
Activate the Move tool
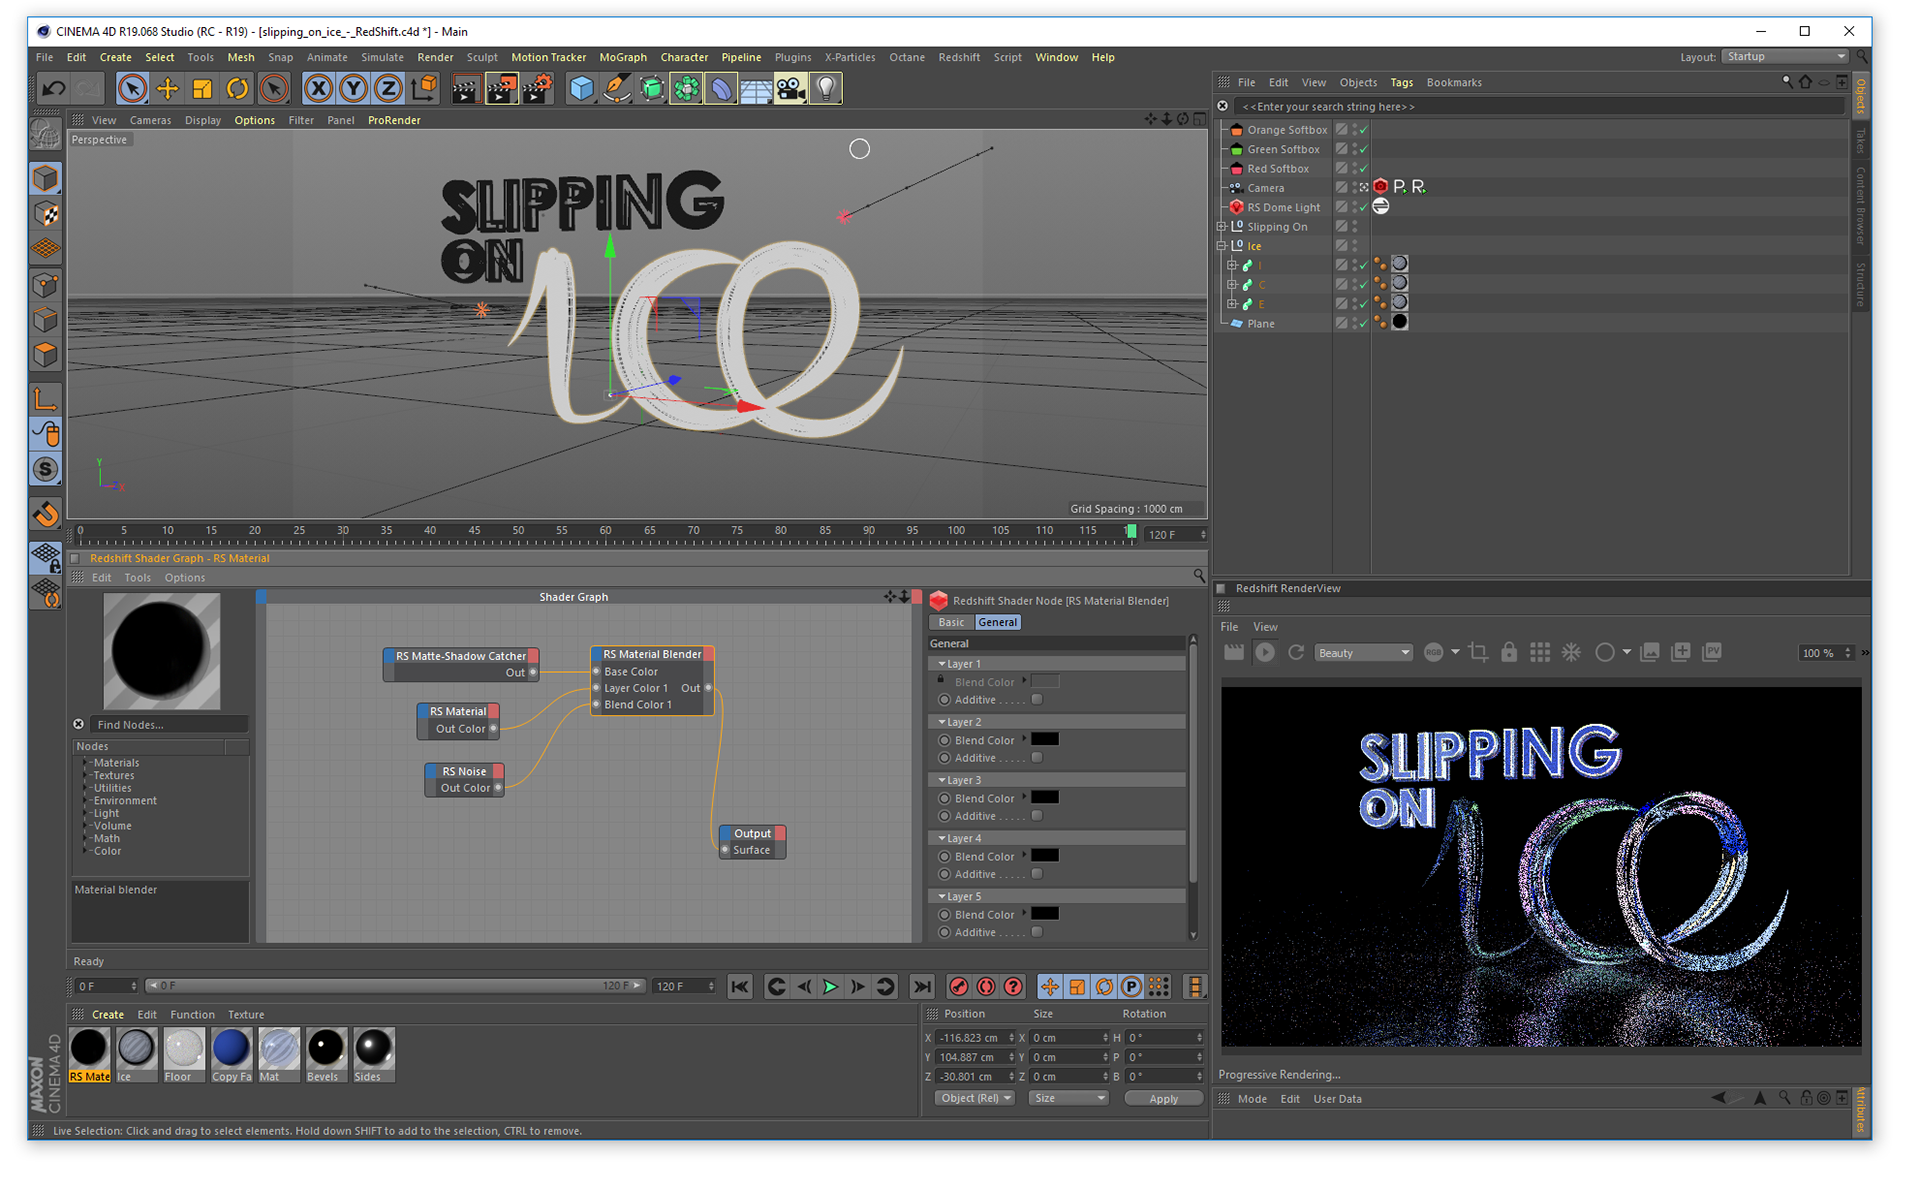(x=167, y=88)
